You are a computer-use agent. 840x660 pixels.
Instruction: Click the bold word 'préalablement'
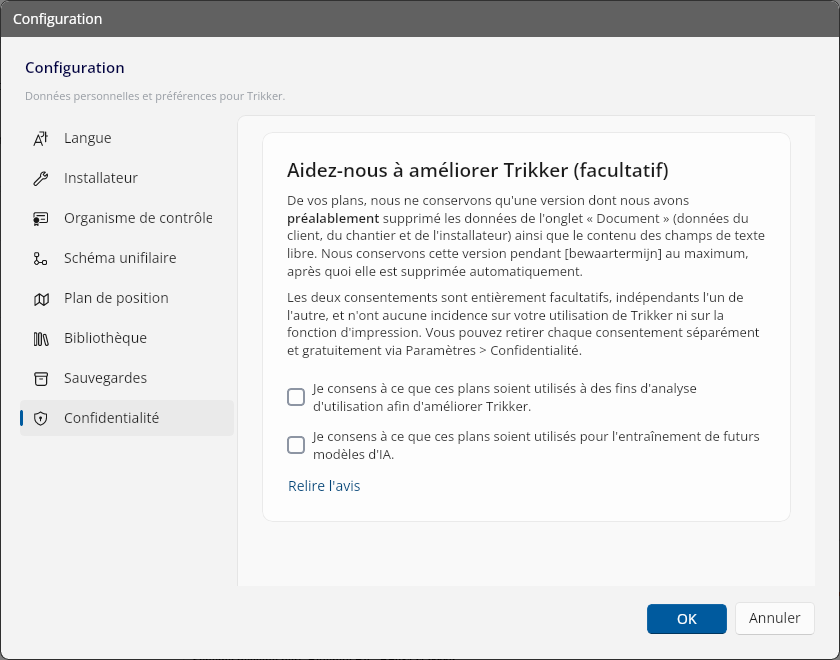[x=333, y=219]
